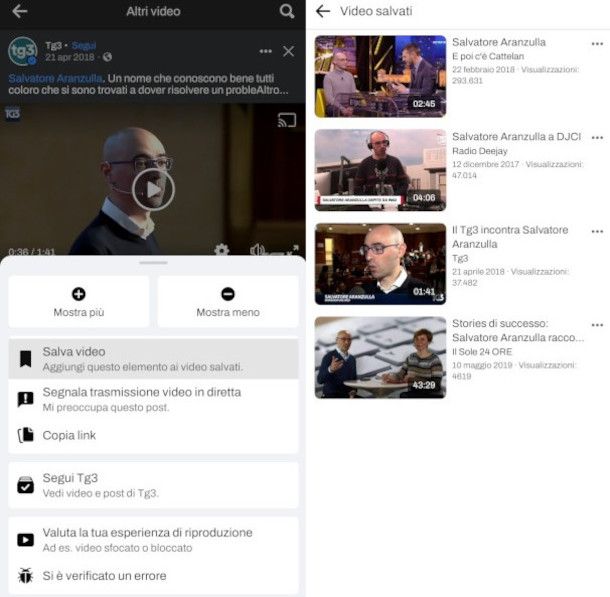
Task: Open options for Il Tg3 incontra video
Action: [597, 231]
